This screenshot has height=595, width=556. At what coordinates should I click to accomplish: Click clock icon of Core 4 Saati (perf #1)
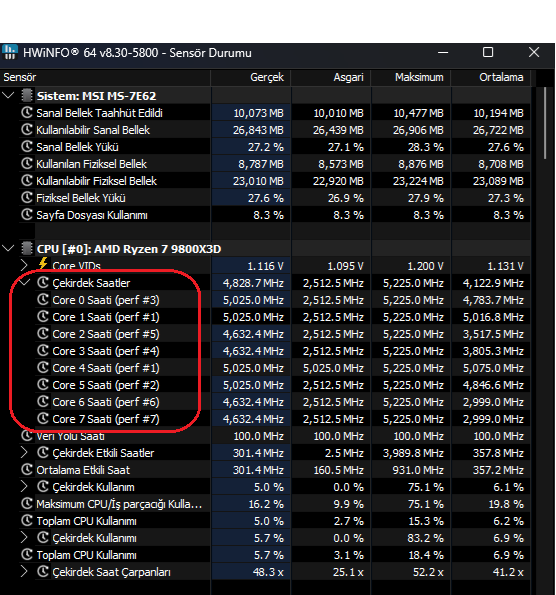click(43, 367)
